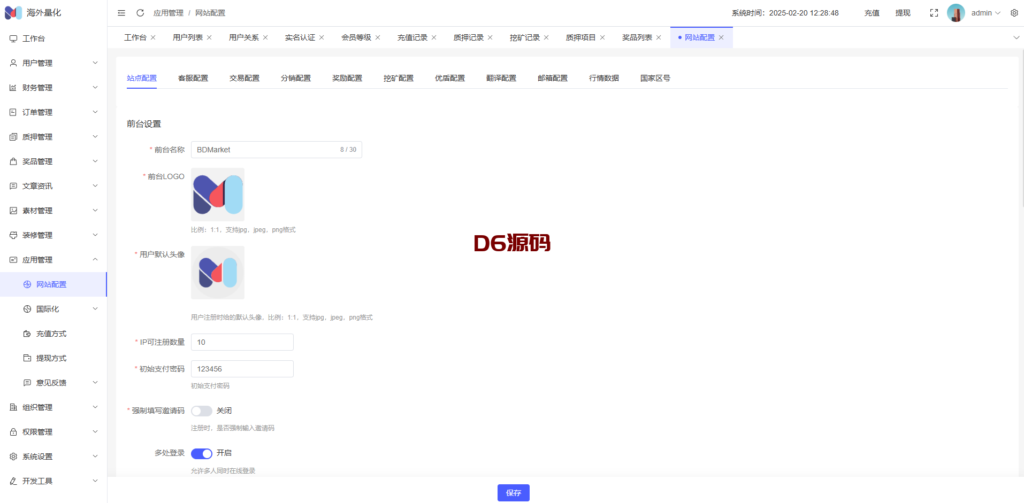Screen dimensions: 1024x503
Task: Click the 质押管理 icon in sidebar
Action: (x=13, y=137)
